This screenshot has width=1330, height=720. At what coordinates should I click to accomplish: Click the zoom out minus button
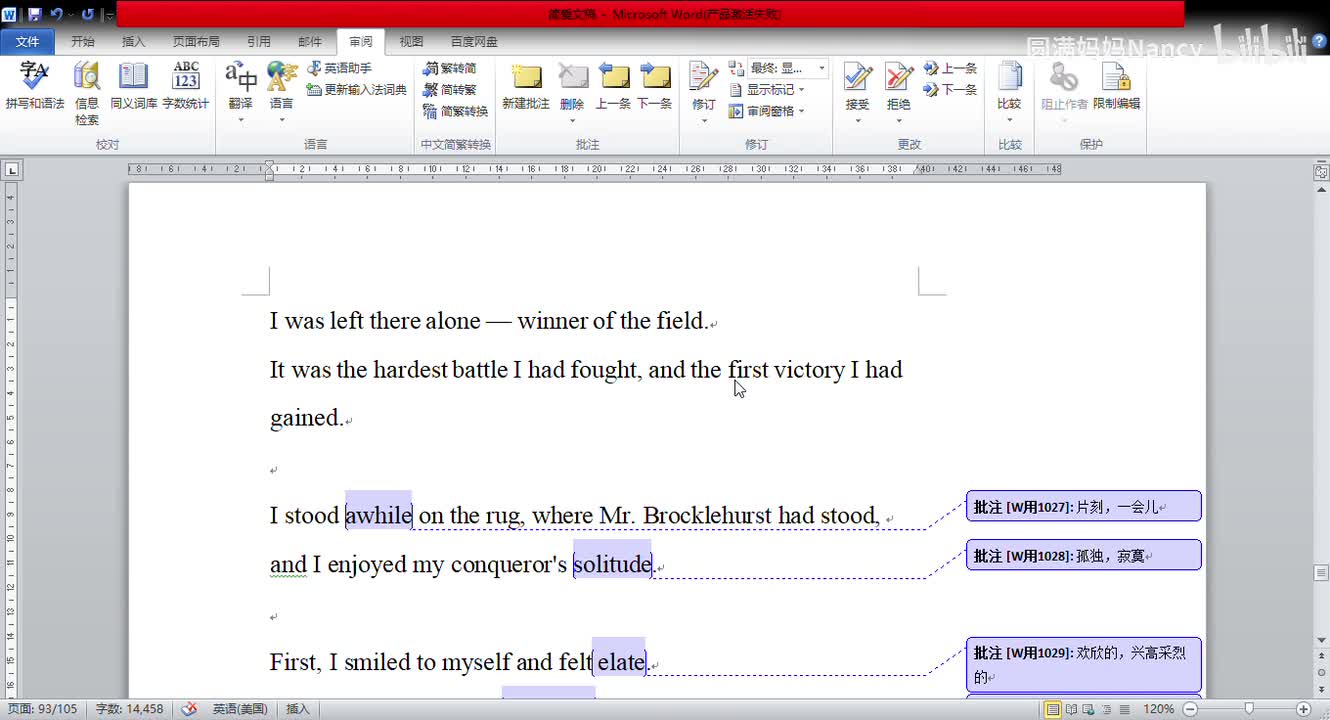pos(1190,709)
